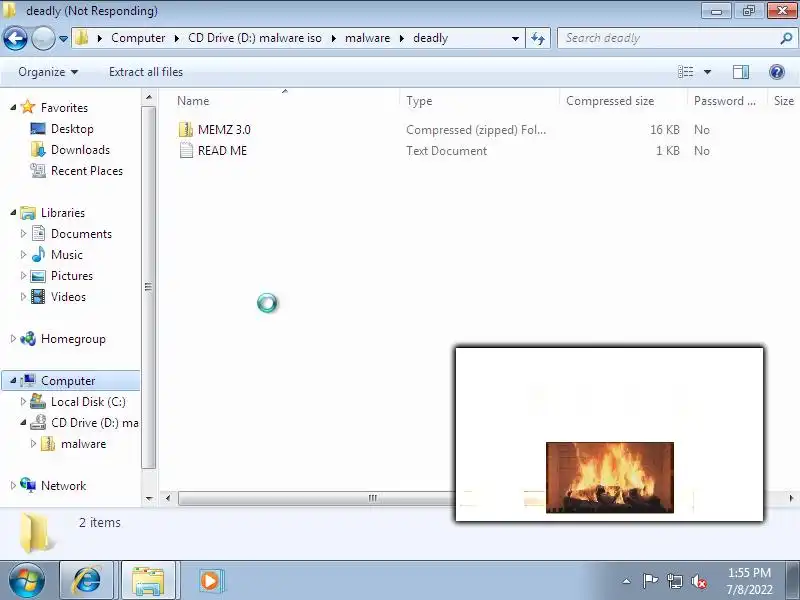Expand the Homegroup node

[x=13, y=338]
